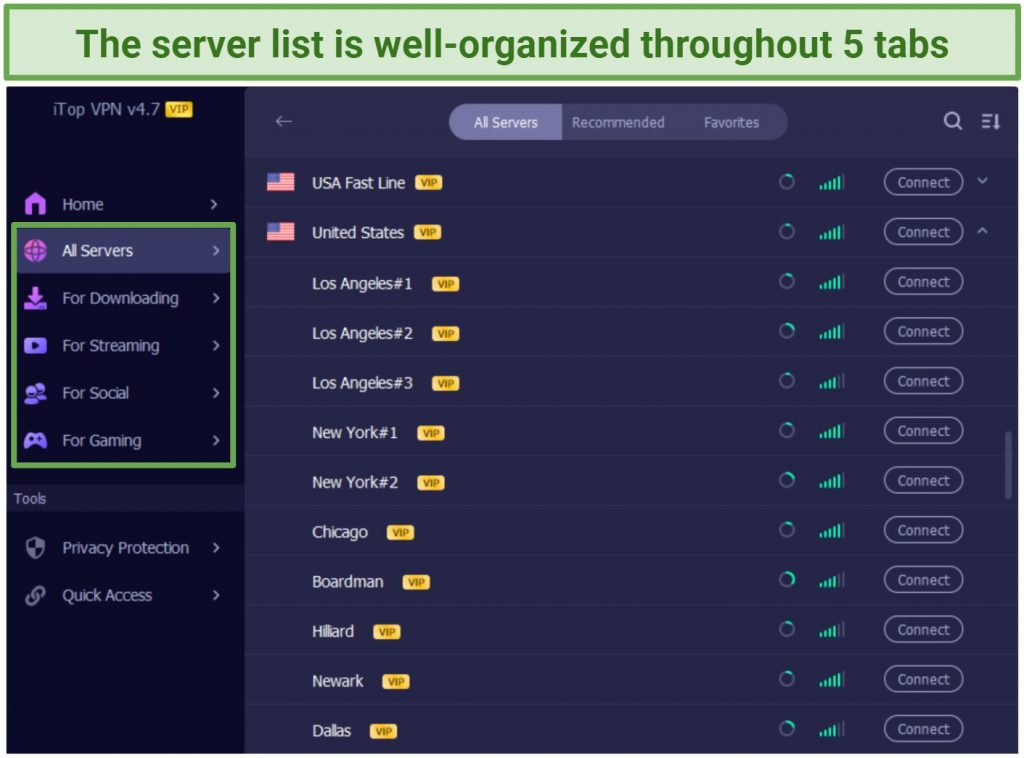
Task: Connect to USA Fast Line
Action: tap(923, 182)
